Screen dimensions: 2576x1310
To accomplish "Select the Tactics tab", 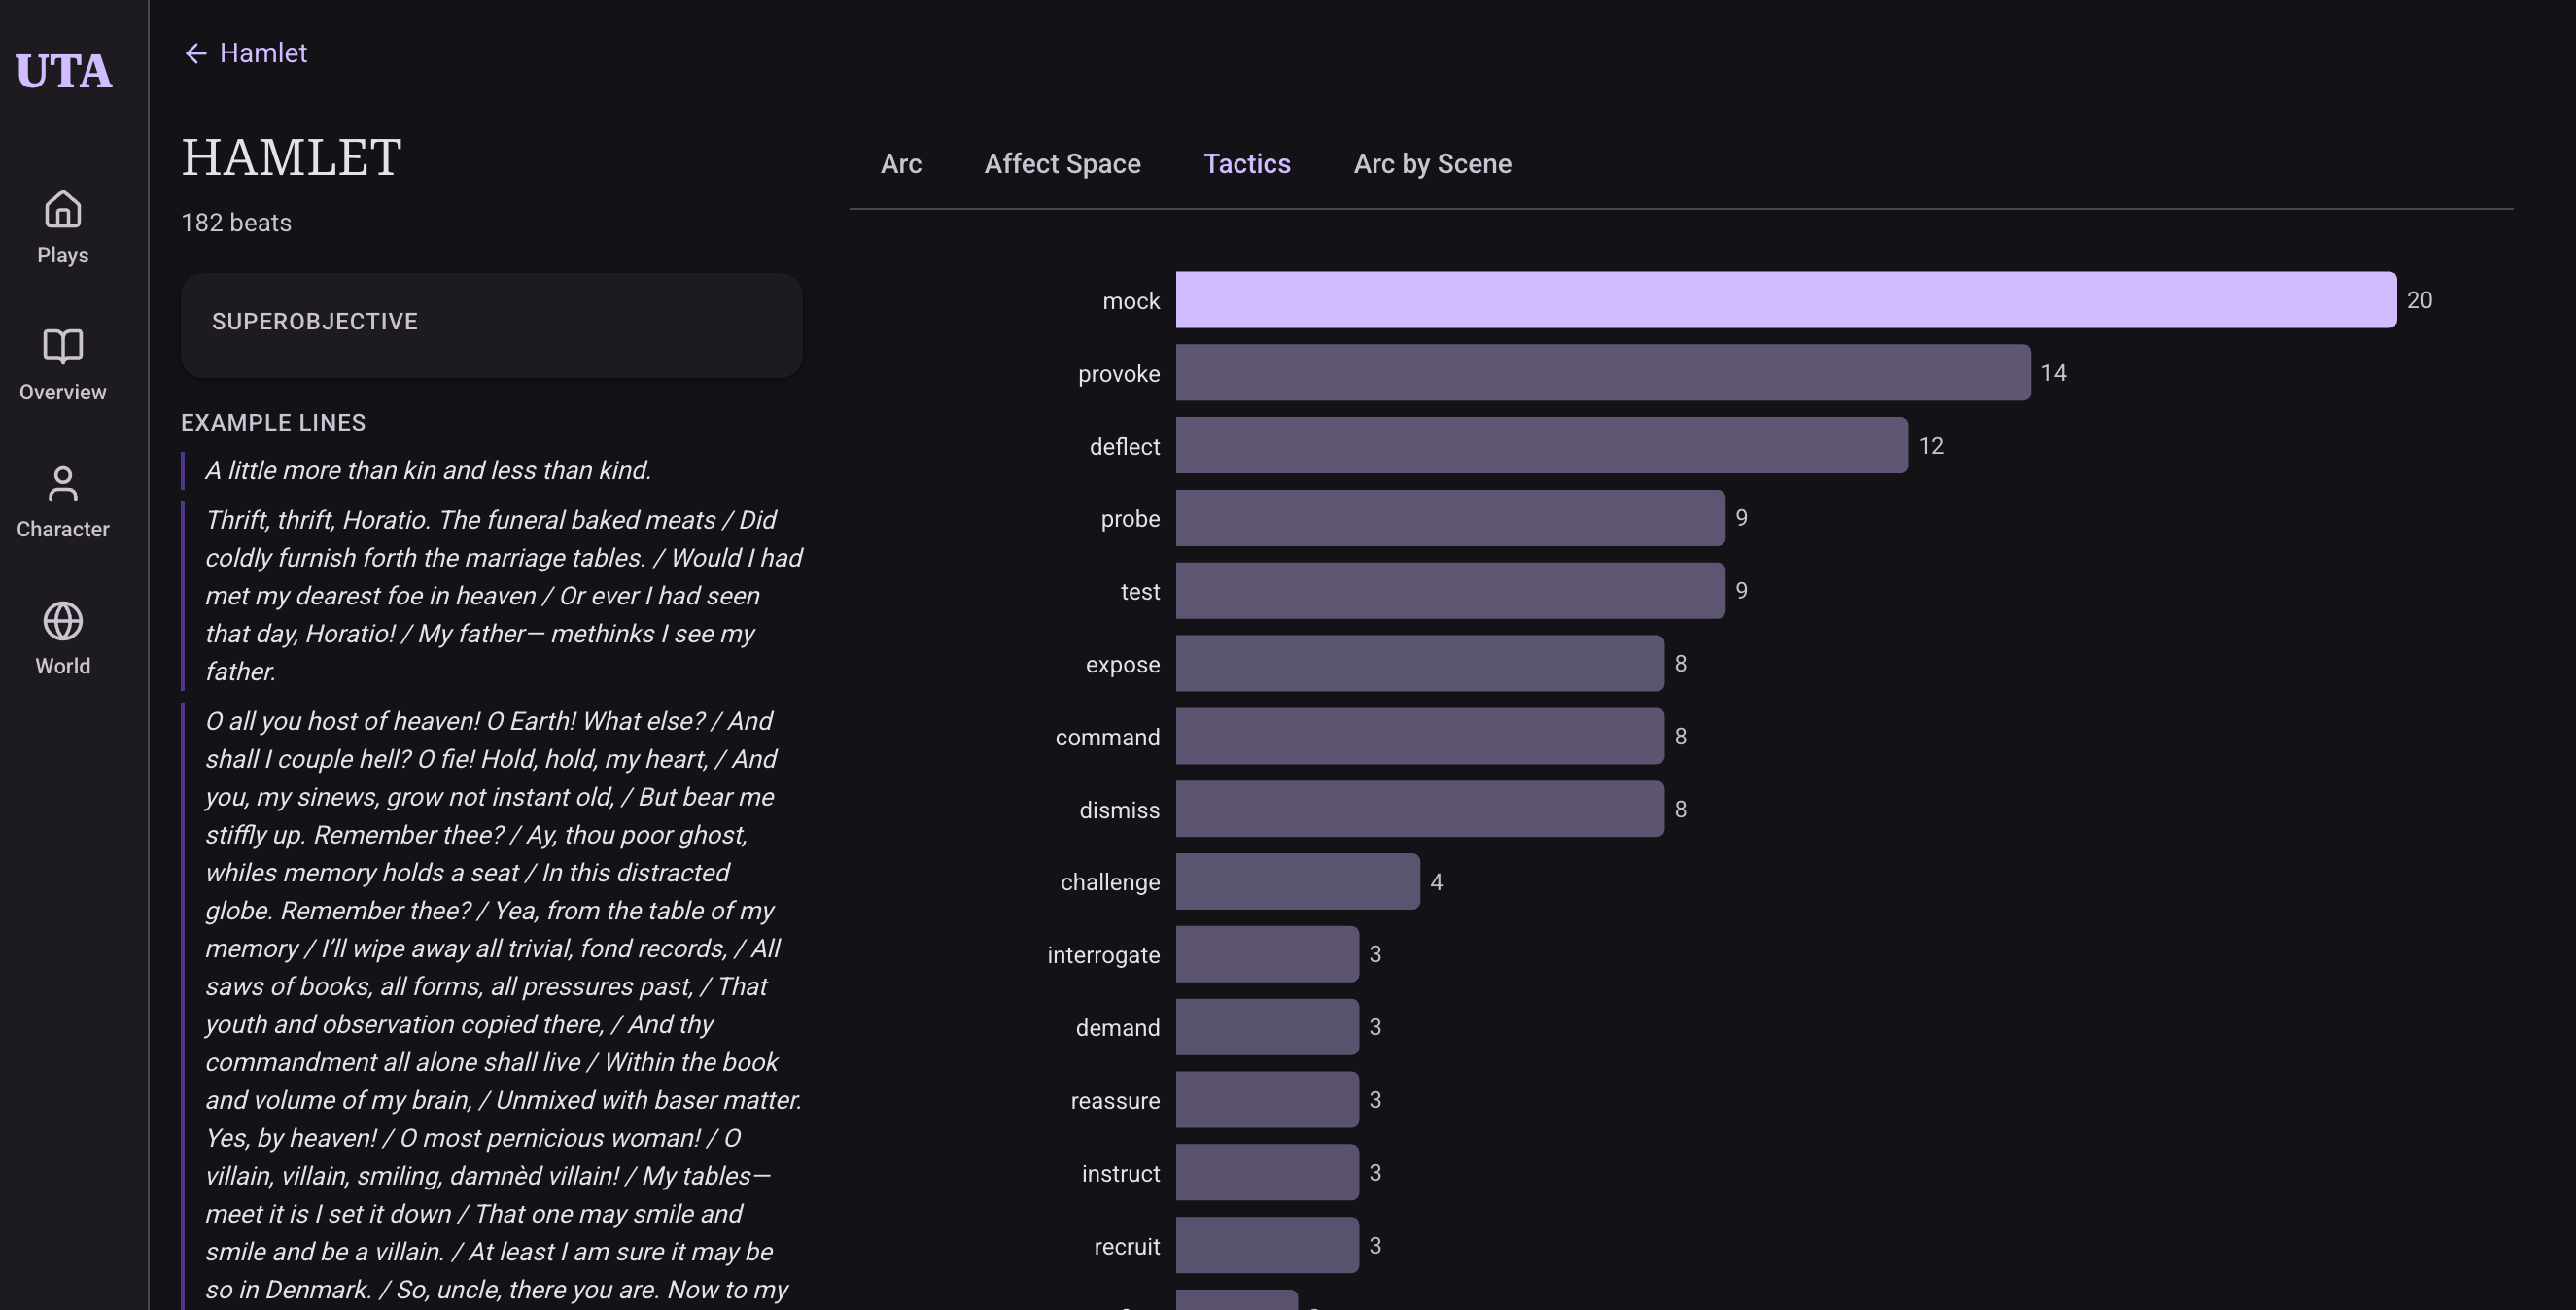I will (x=1246, y=164).
